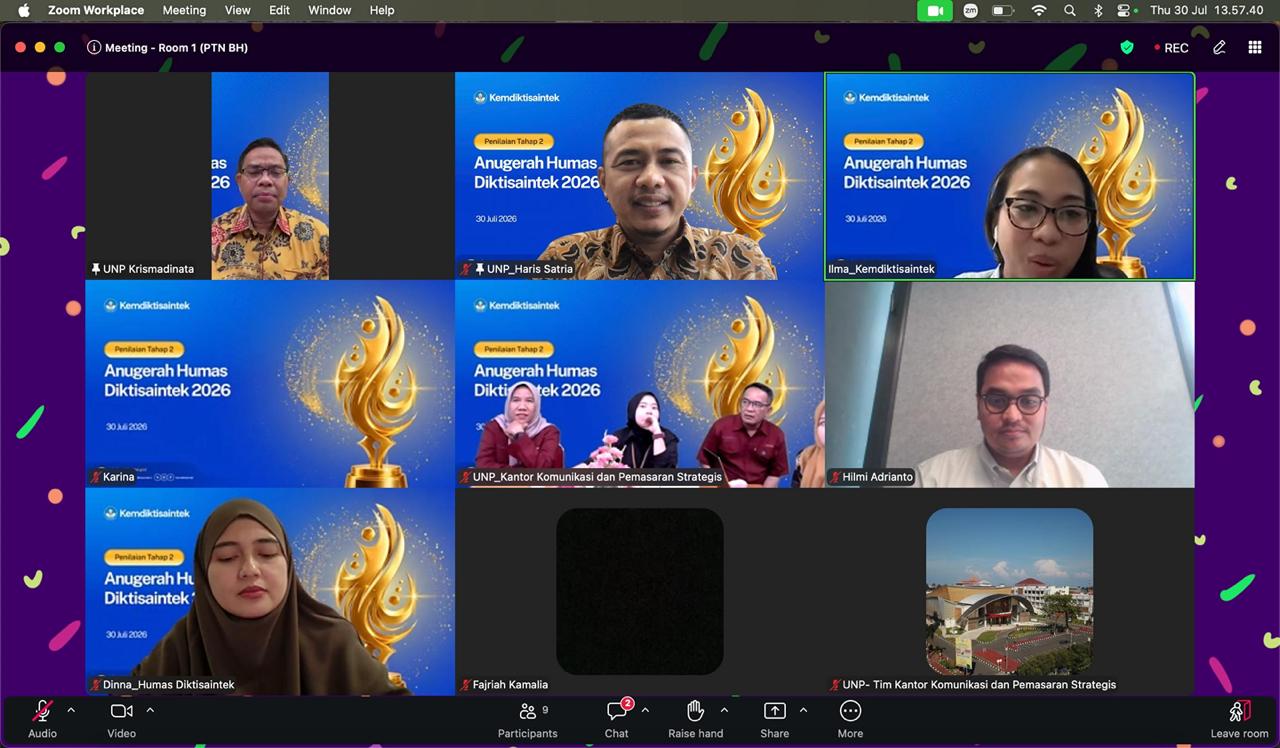Image resolution: width=1280 pixels, height=748 pixels.
Task: Select the Karina video tile
Action: click(270, 384)
